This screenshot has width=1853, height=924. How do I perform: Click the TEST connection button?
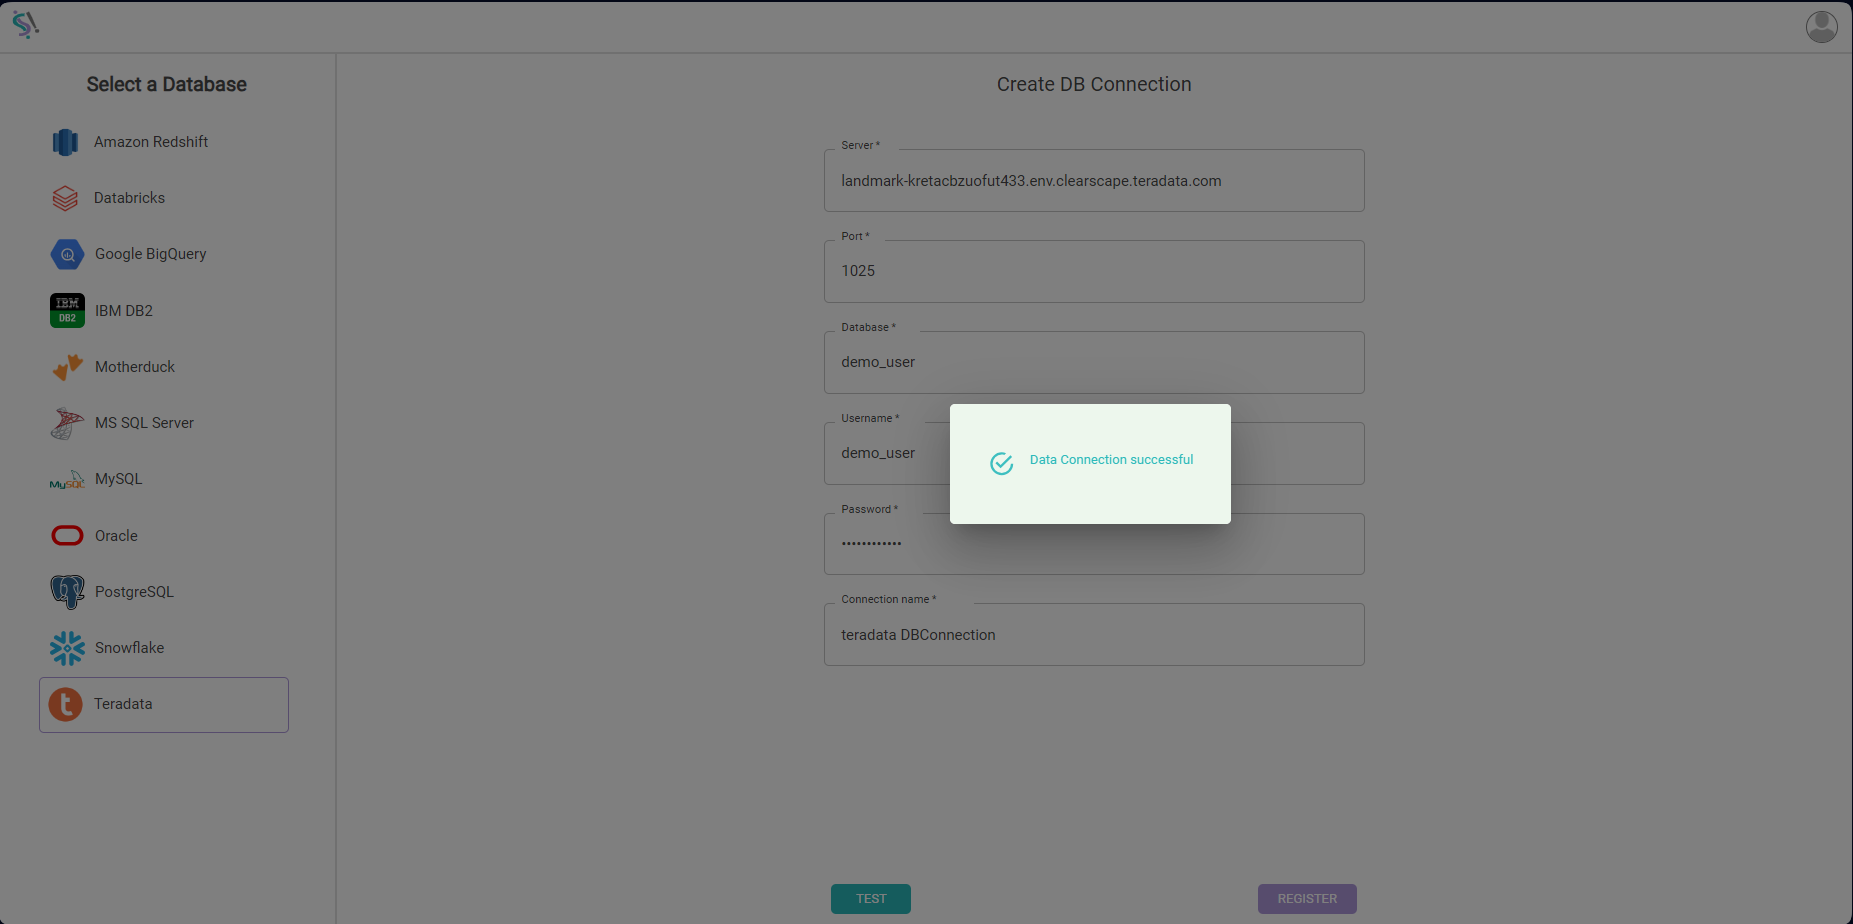871,899
